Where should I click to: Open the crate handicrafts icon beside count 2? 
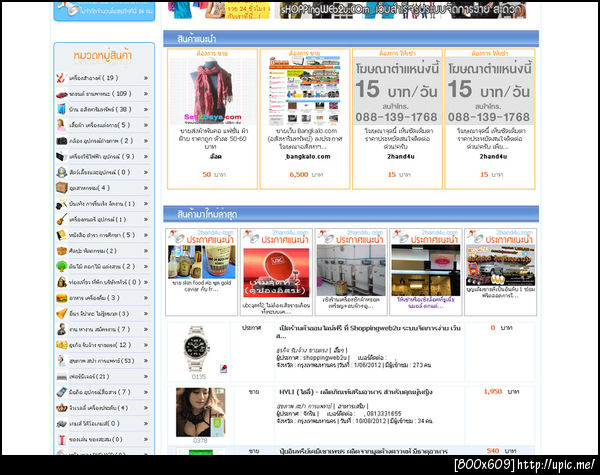(x=62, y=251)
